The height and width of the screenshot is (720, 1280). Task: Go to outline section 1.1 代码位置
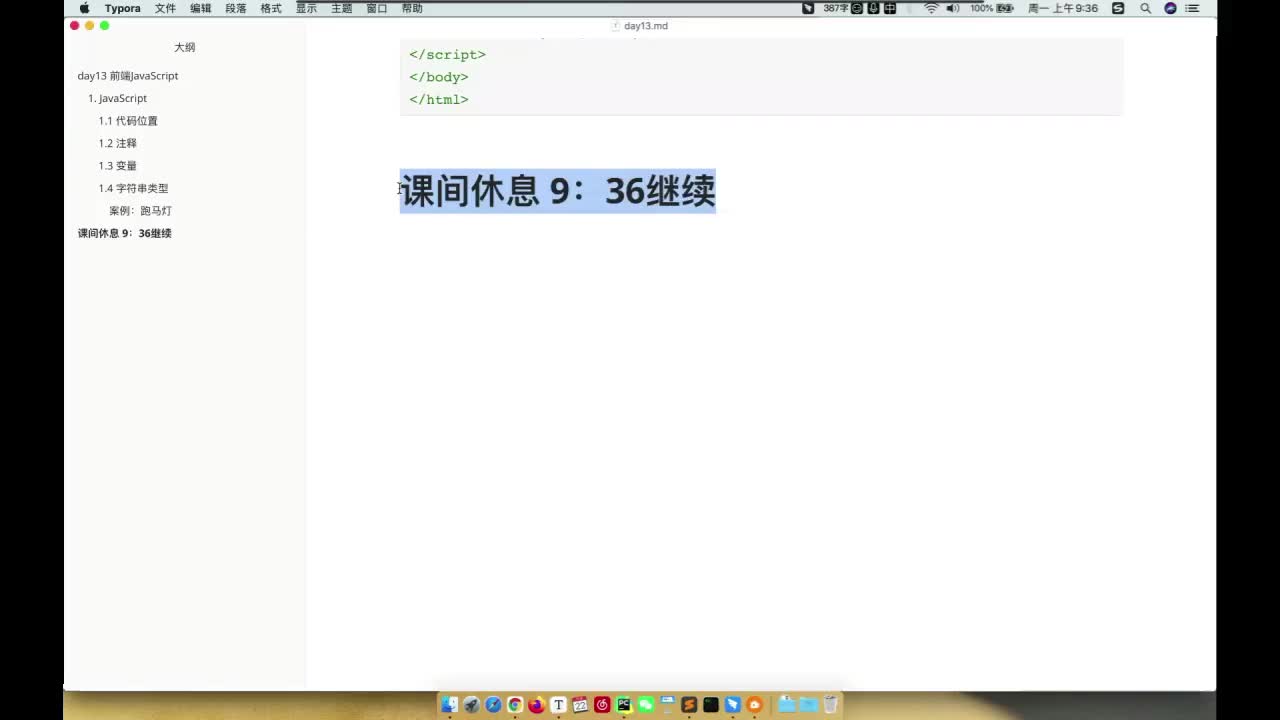point(128,121)
